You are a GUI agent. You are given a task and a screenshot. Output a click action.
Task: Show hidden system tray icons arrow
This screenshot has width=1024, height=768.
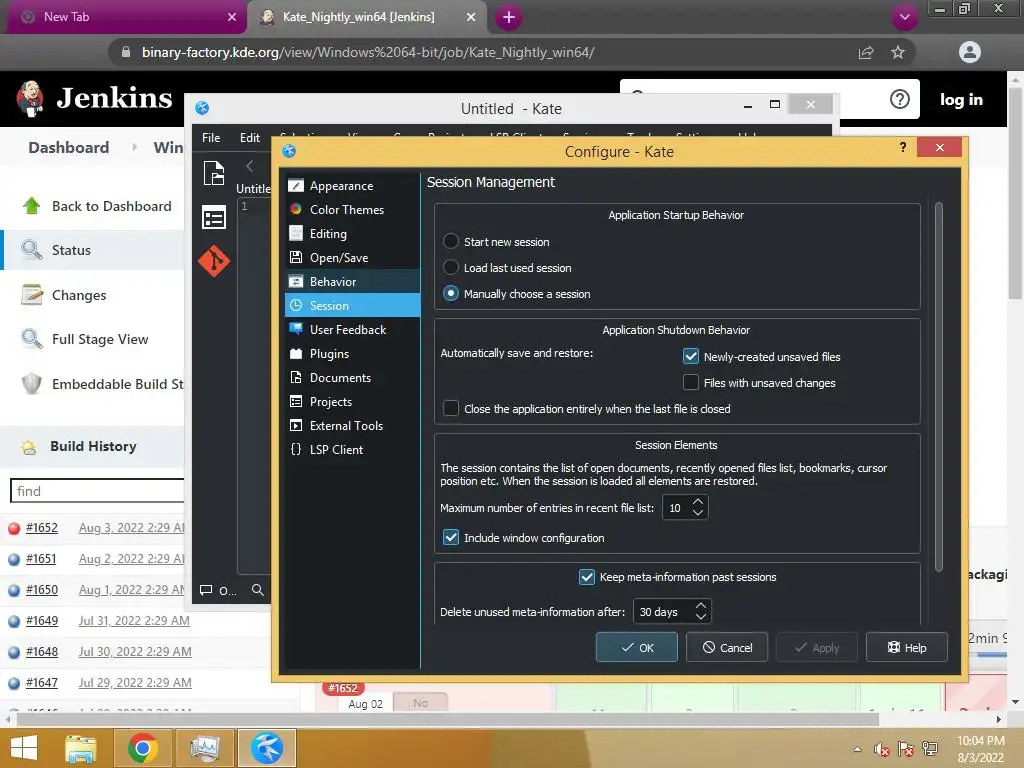pyautogui.click(x=857, y=749)
